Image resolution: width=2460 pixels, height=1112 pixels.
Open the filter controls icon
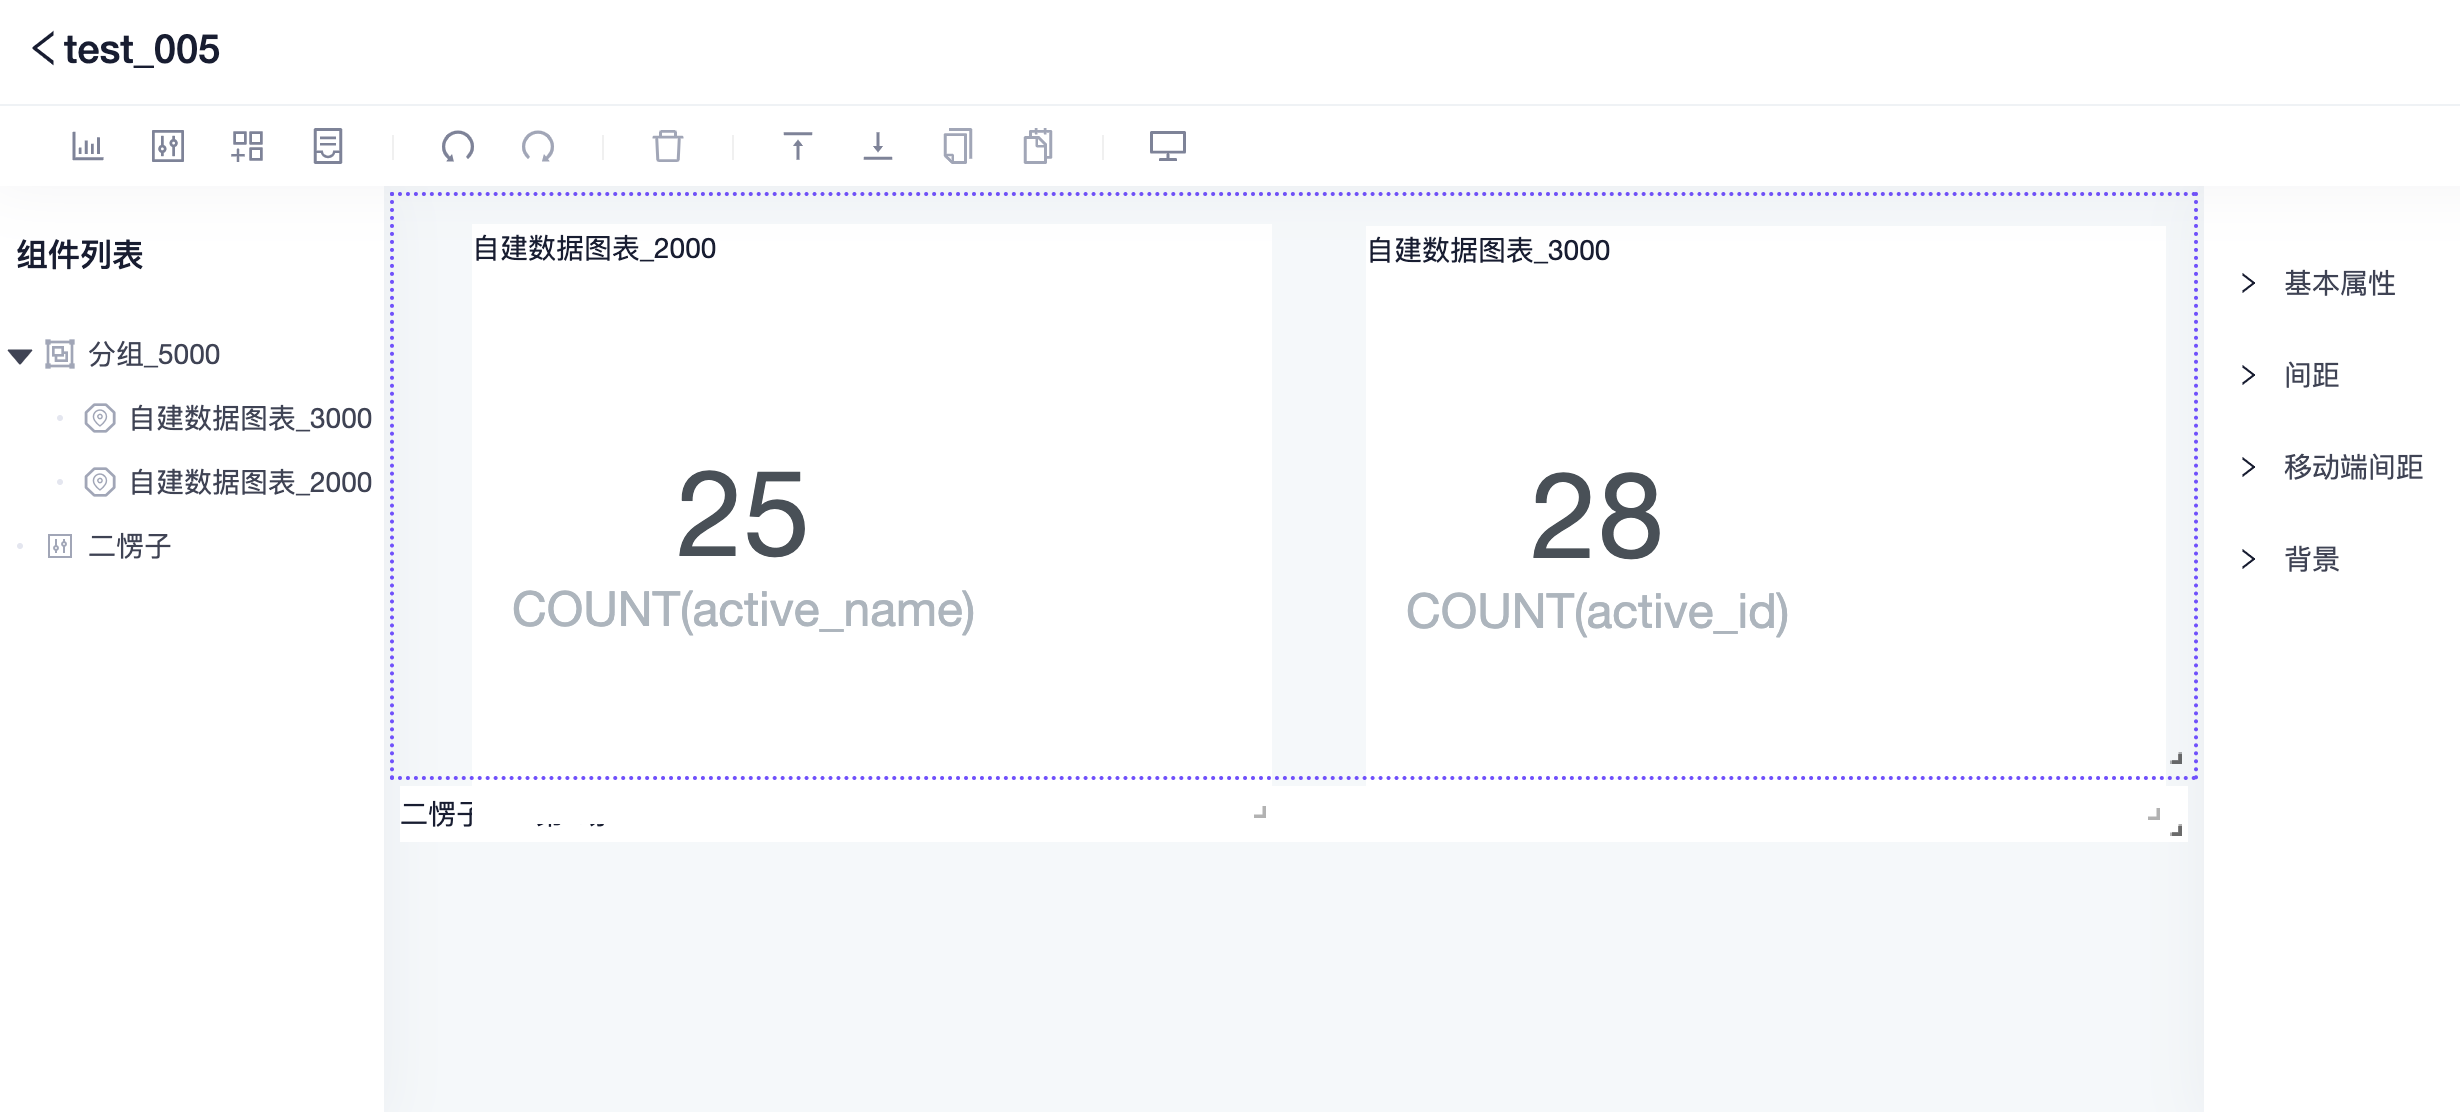(x=168, y=146)
